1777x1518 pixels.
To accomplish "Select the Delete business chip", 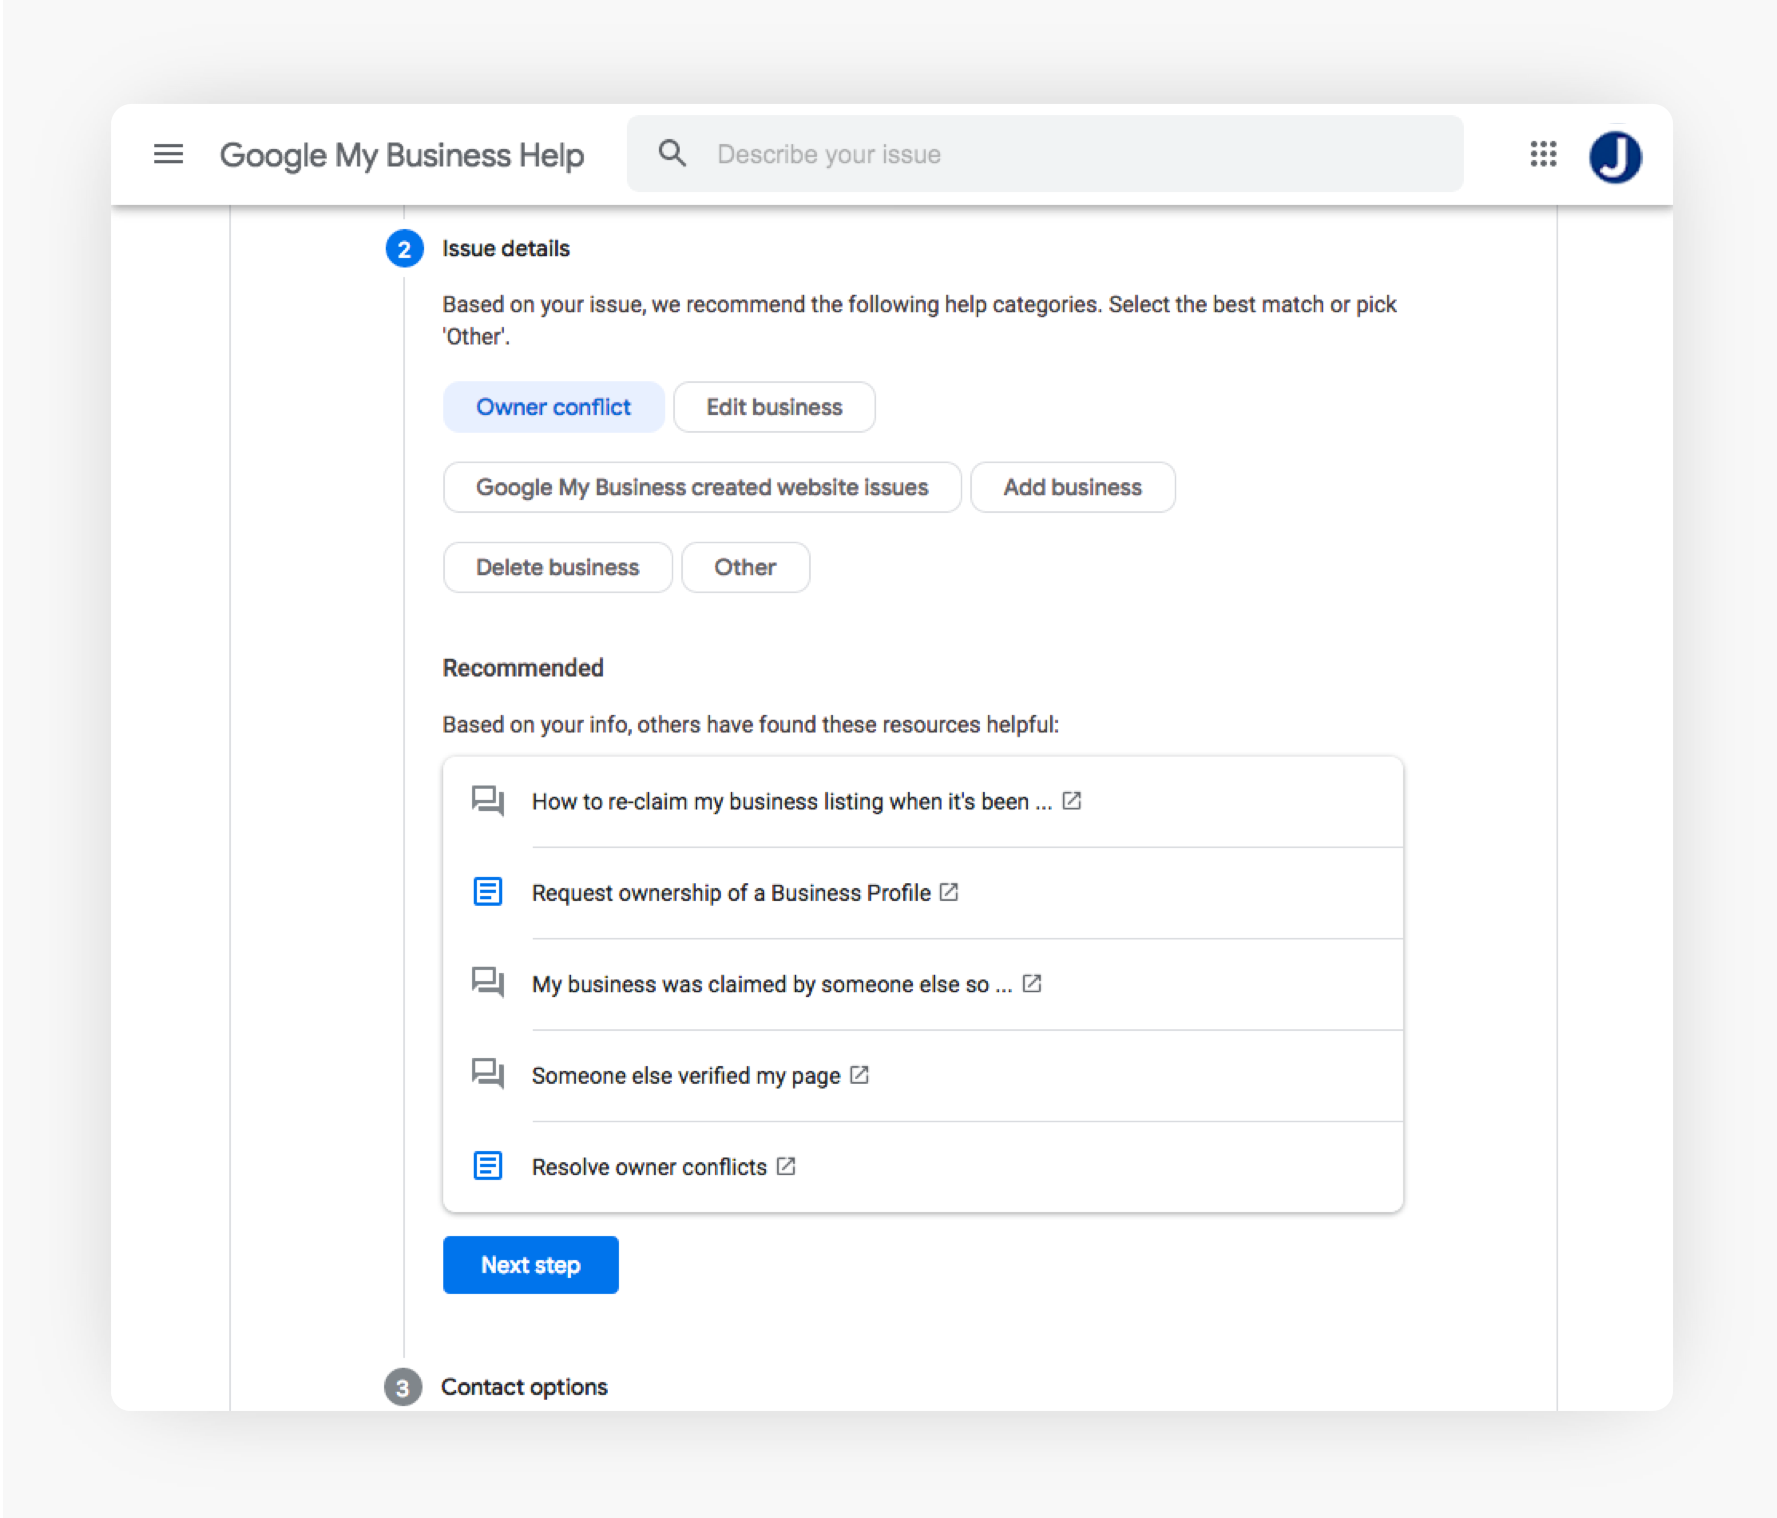I will coord(557,567).
